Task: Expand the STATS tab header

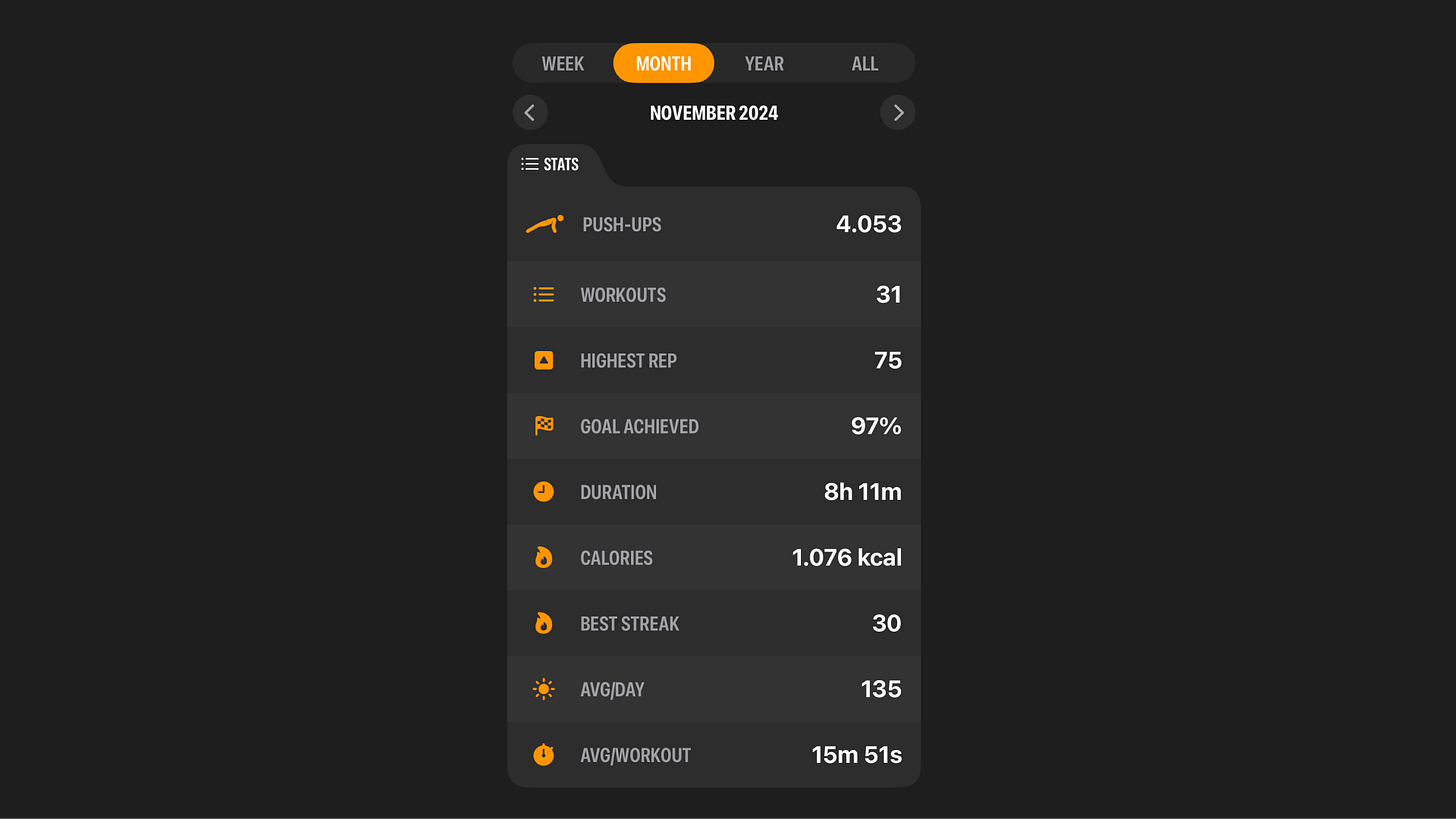Action: click(x=556, y=164)
